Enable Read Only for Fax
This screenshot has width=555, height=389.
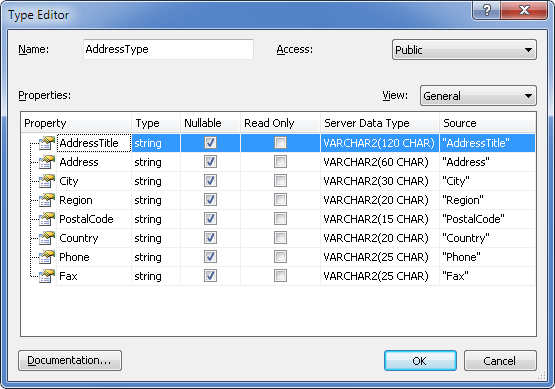[x=280, y=276]
